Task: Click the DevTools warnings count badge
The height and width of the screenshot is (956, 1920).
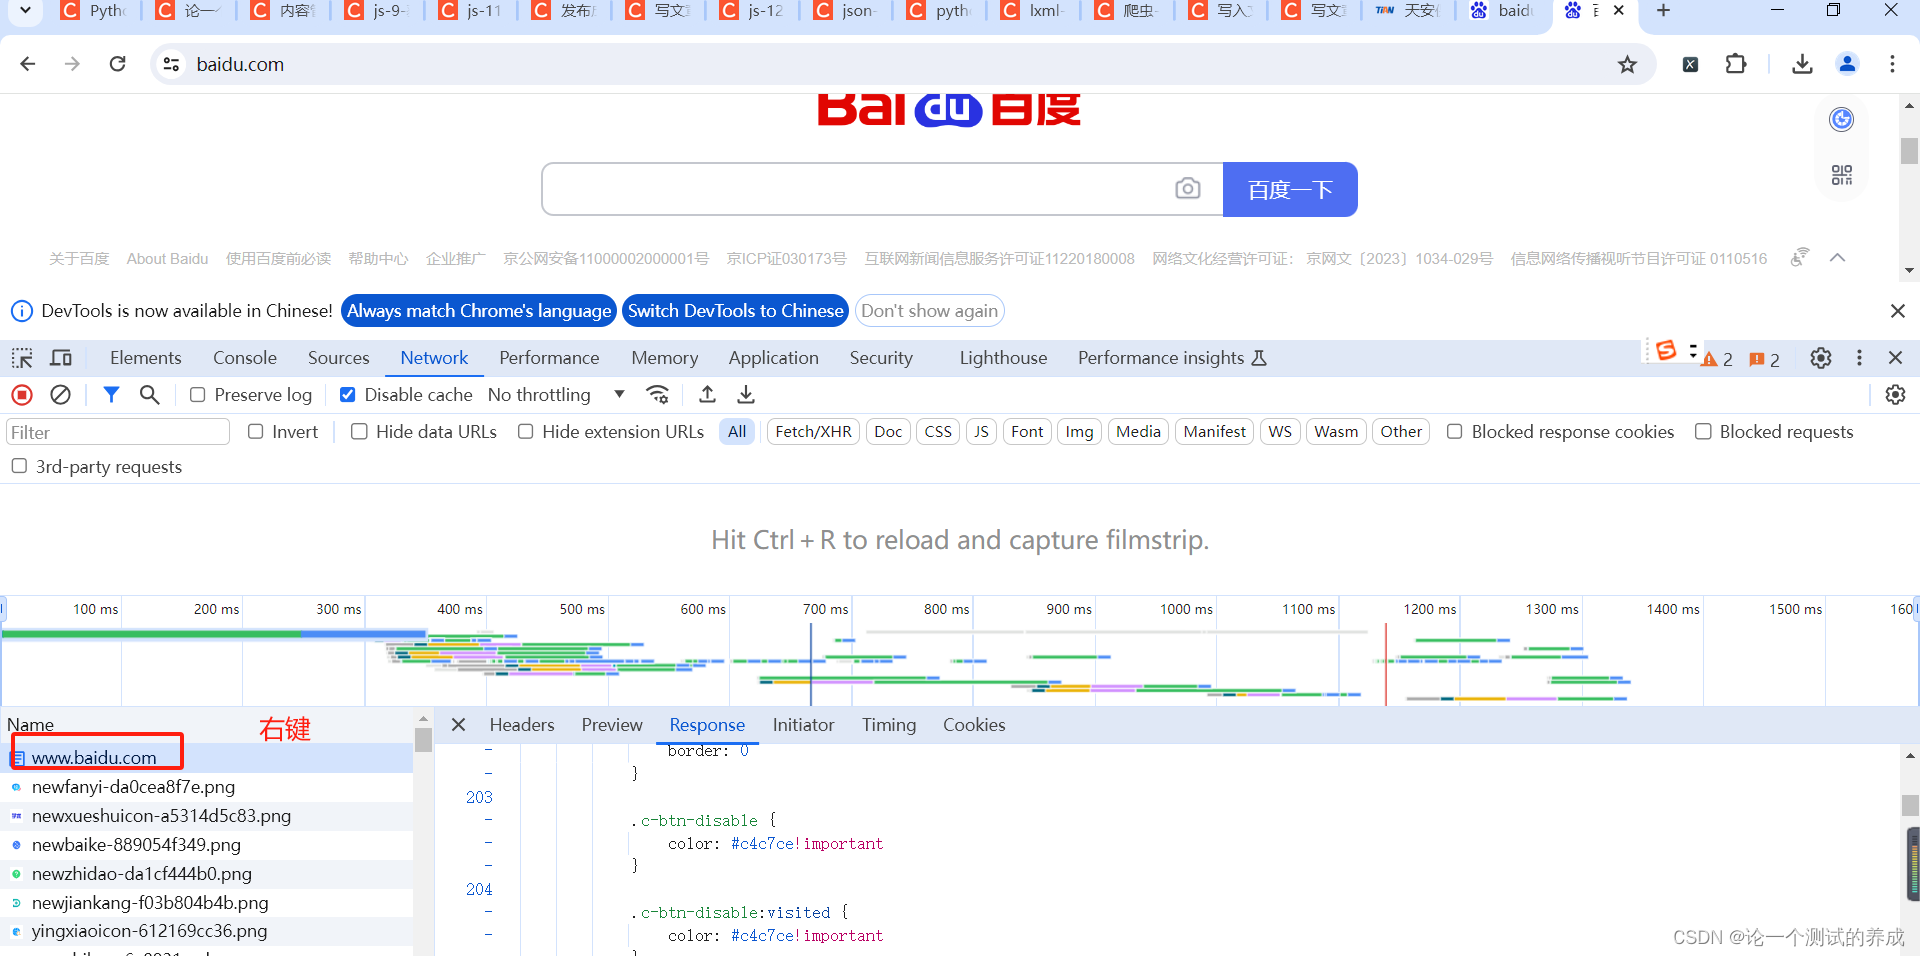Action: point(1718,359)
